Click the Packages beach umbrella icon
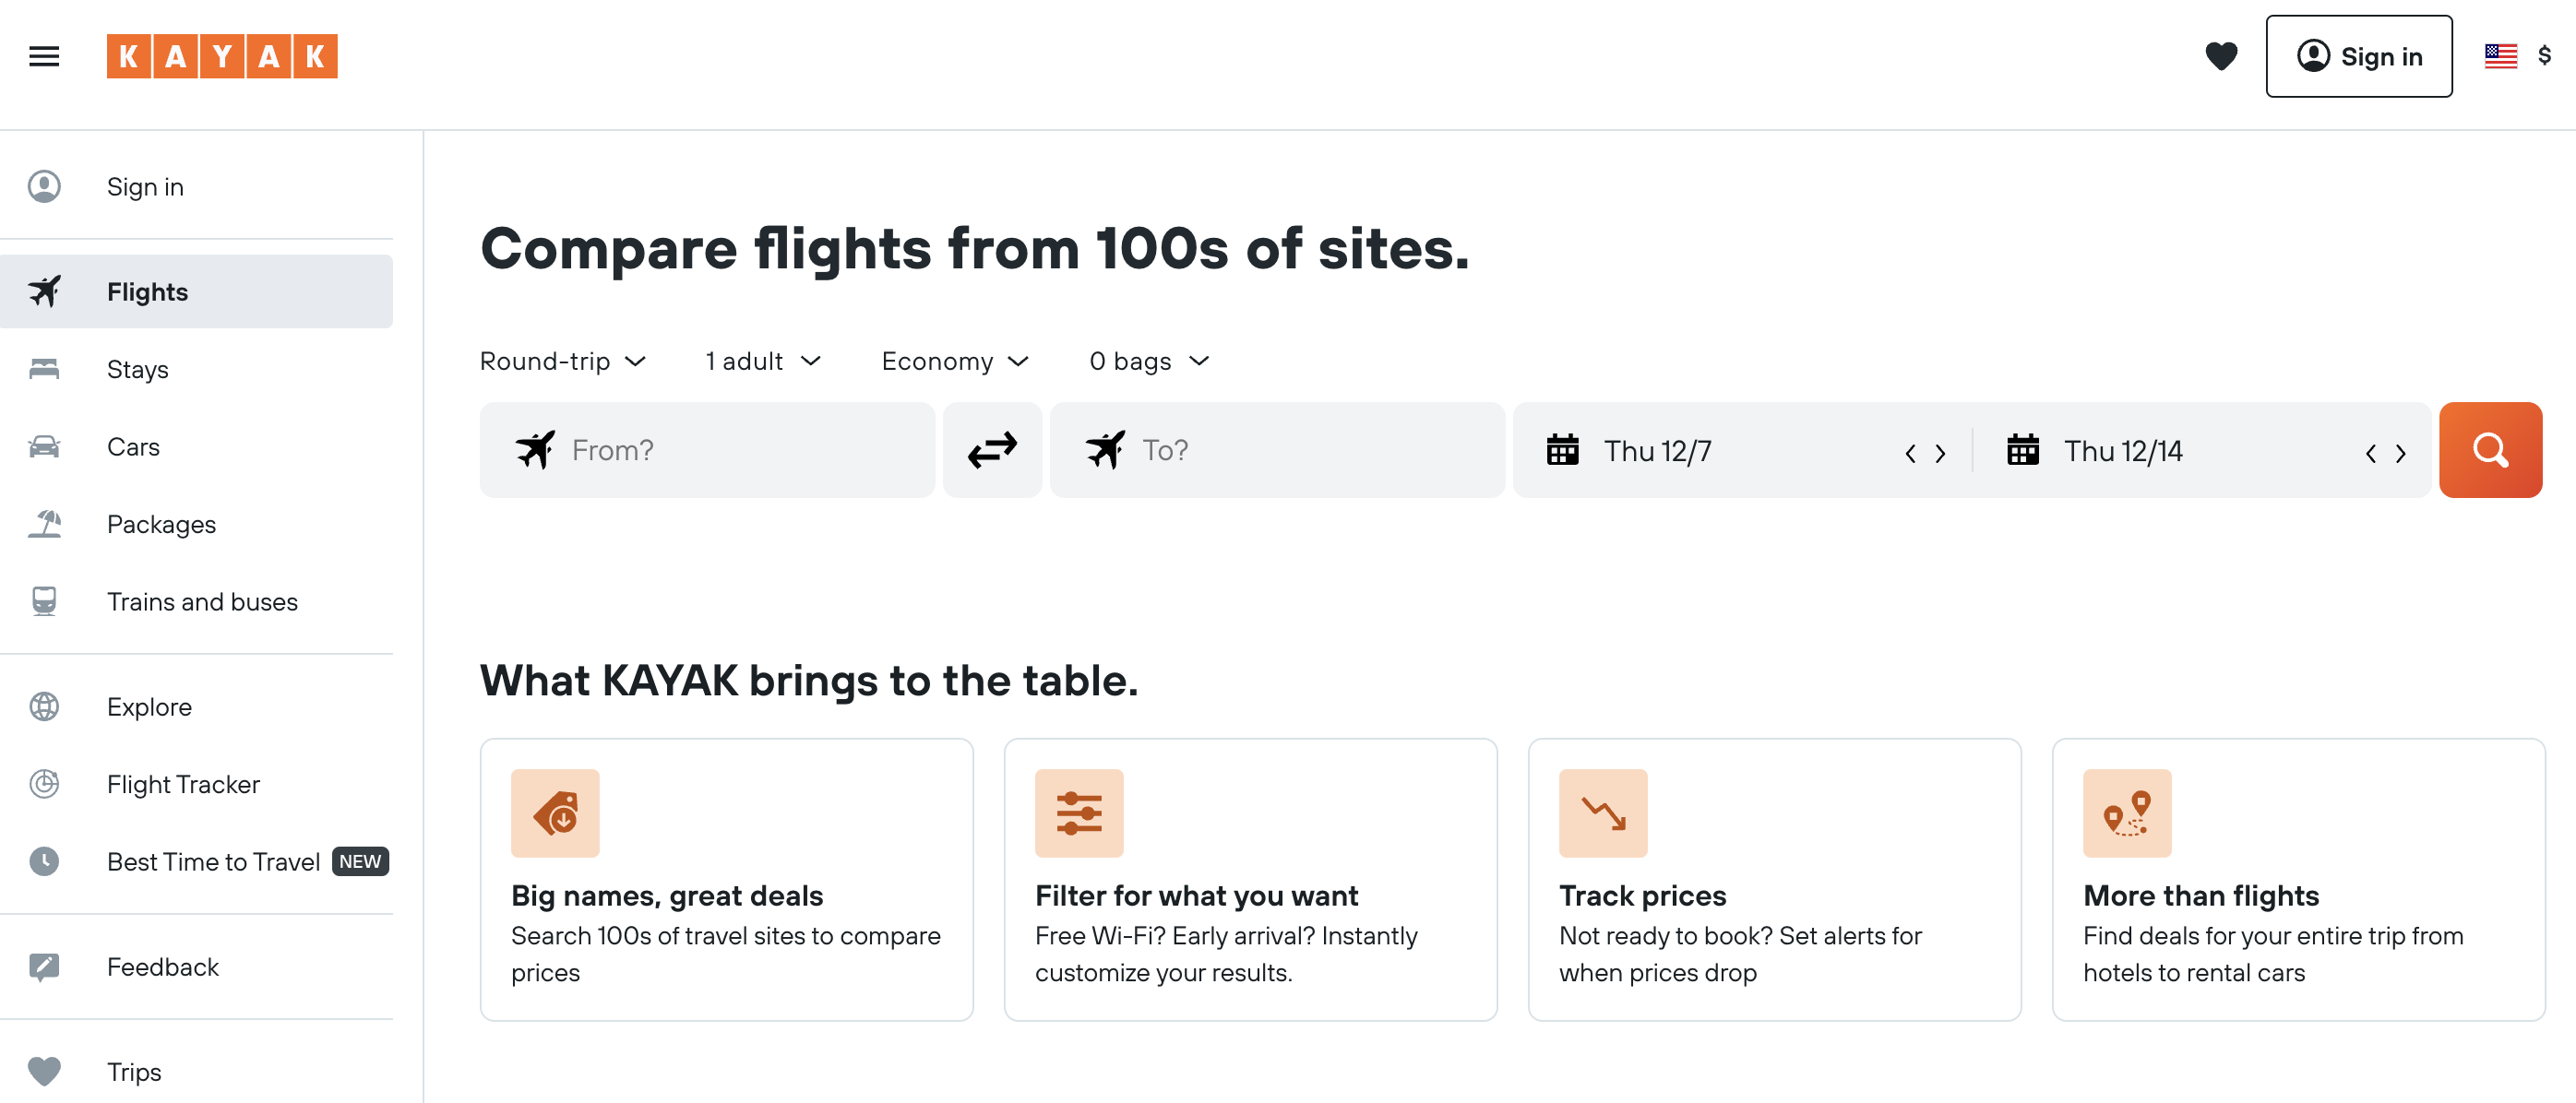Image resolution: width=2576 pixels, height=1103 pixels. [x=44, y=523]
